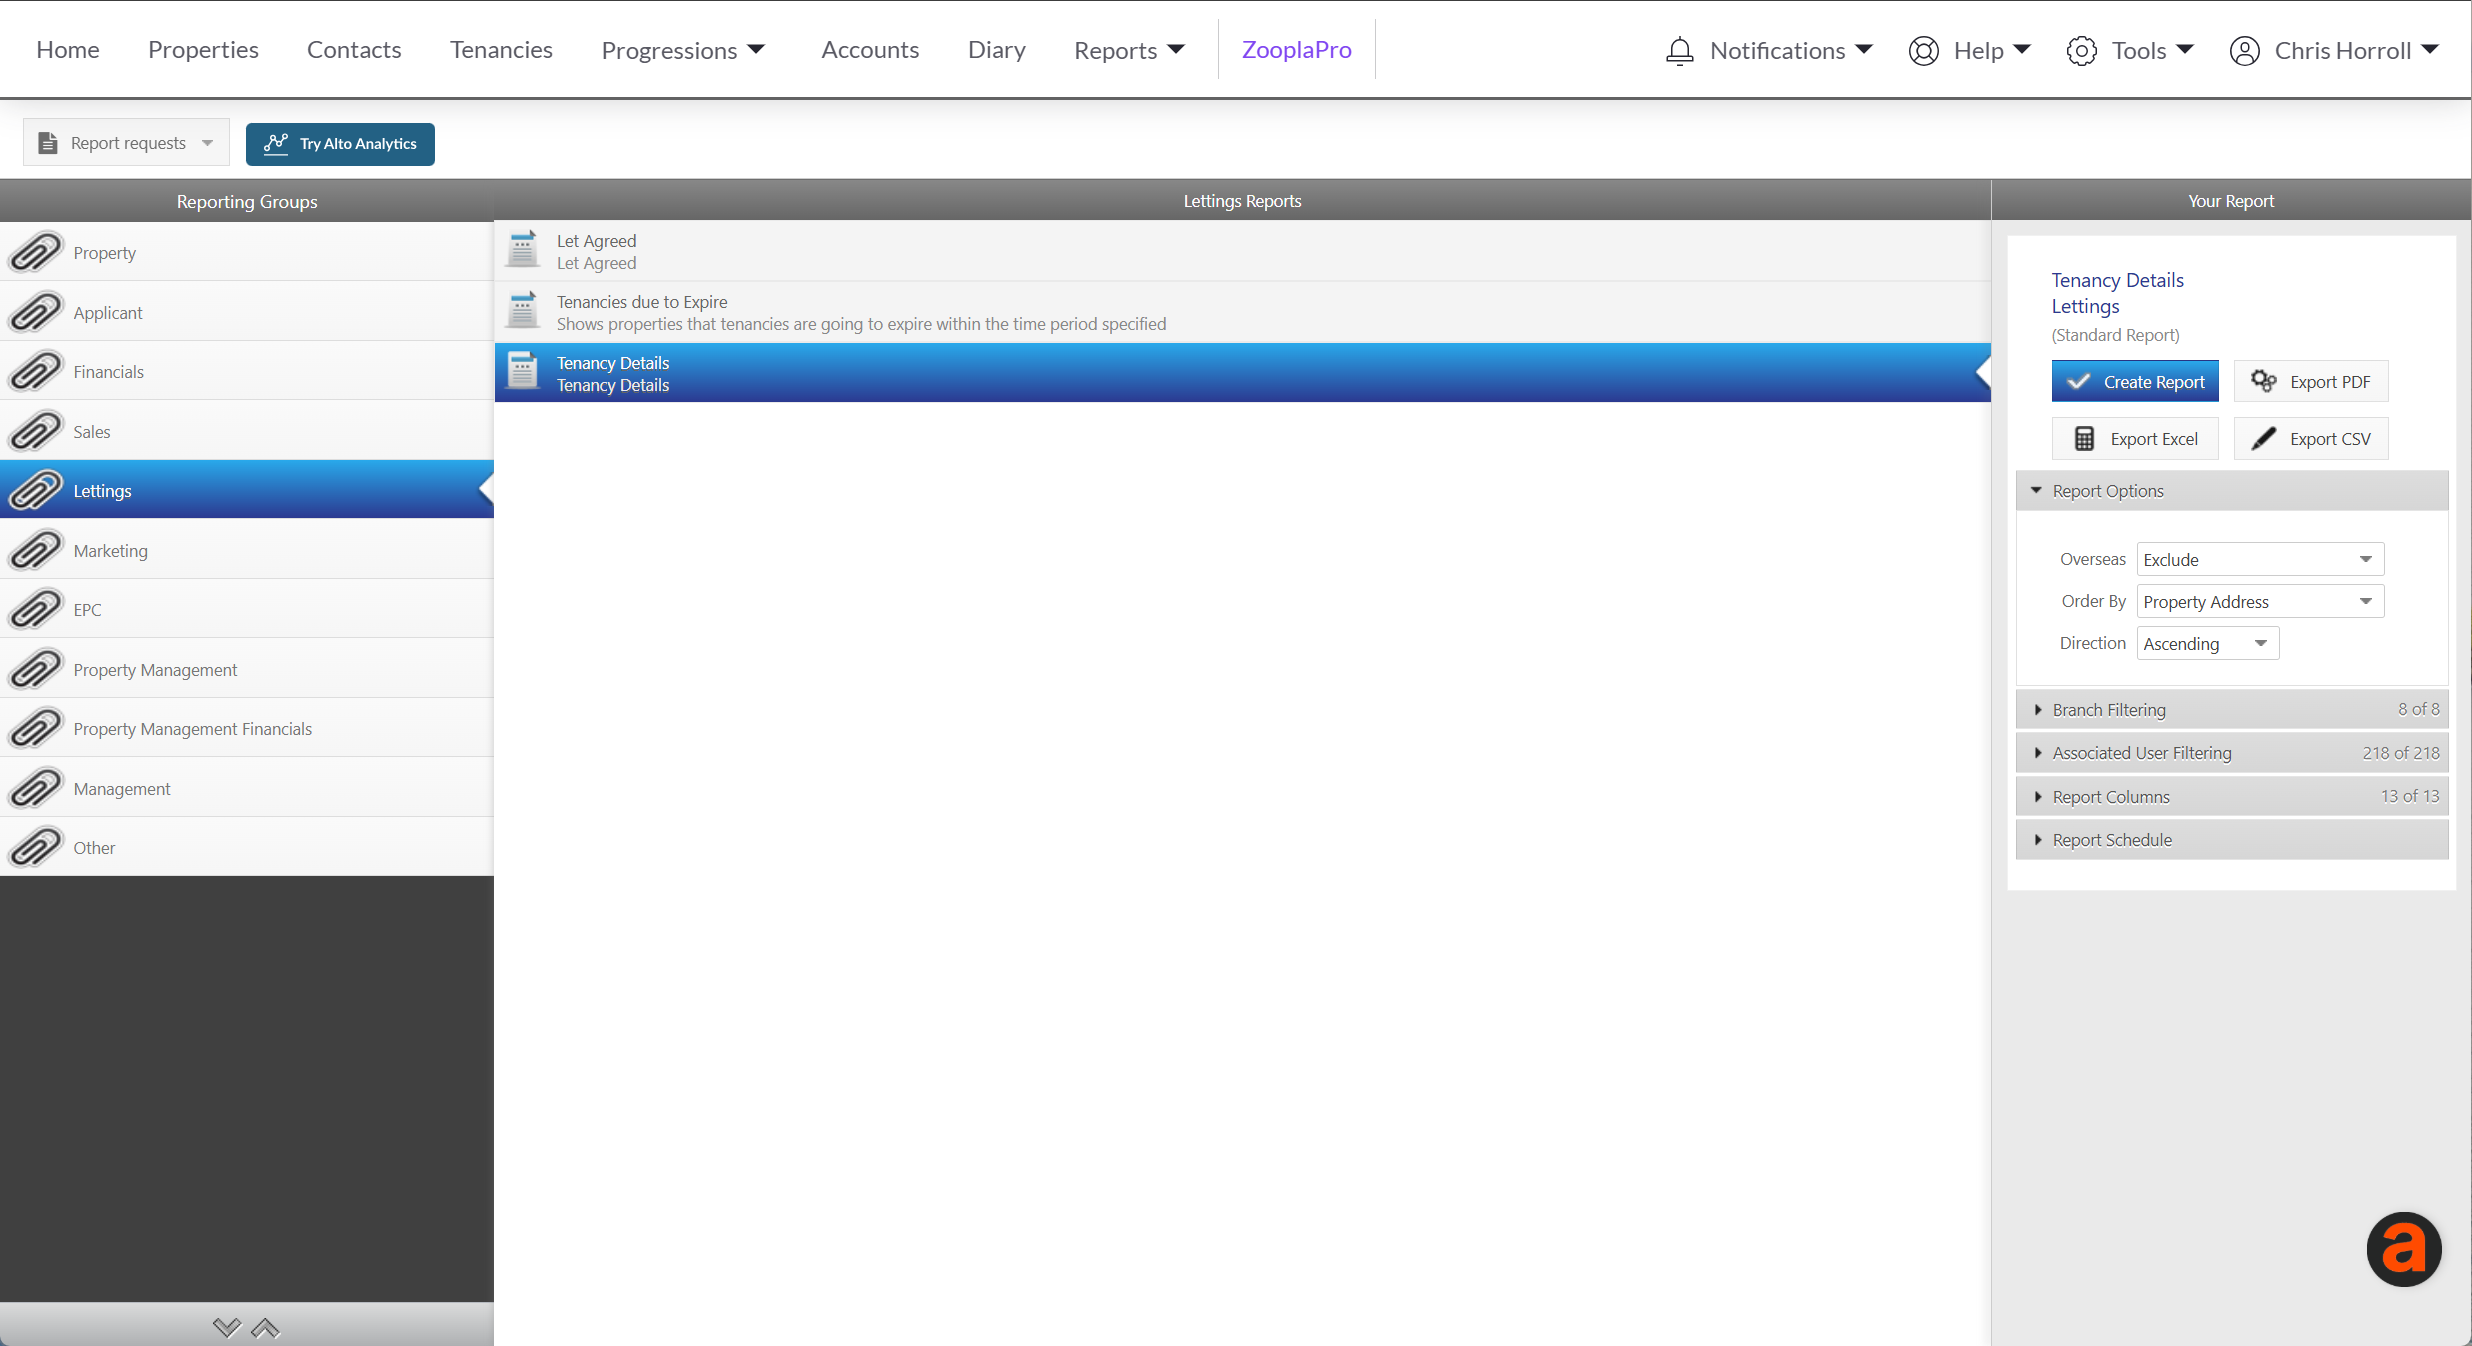This screenshot has height=1346, width=2472.
Task: Open the Order By Property Address dropdown
Action: (x=2260, y=601)
